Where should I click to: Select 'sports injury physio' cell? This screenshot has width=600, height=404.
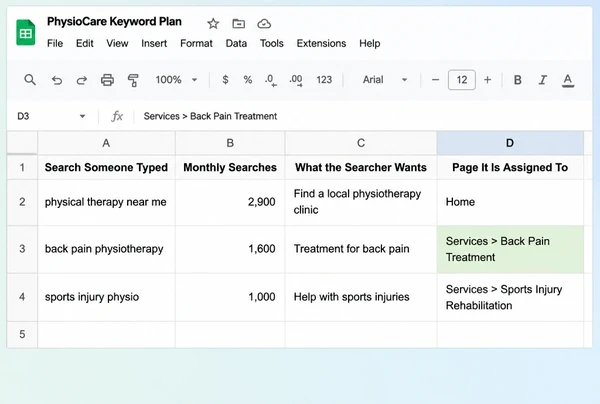click(x=106, y=297)
